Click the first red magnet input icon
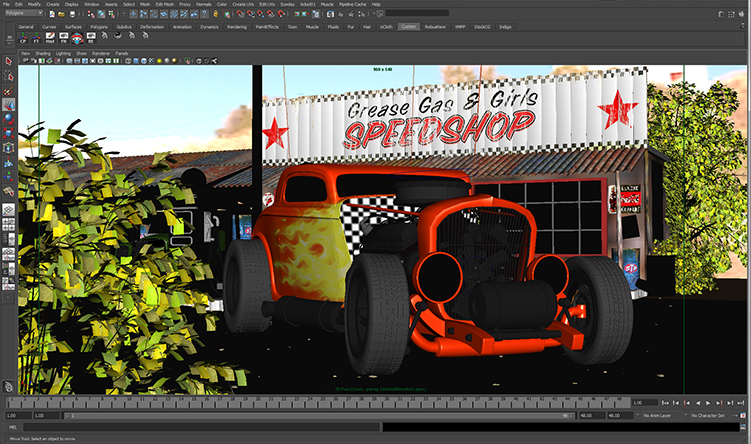Image resolution: width=751 pixels, height=444 pixels. (x=240, y=14)
